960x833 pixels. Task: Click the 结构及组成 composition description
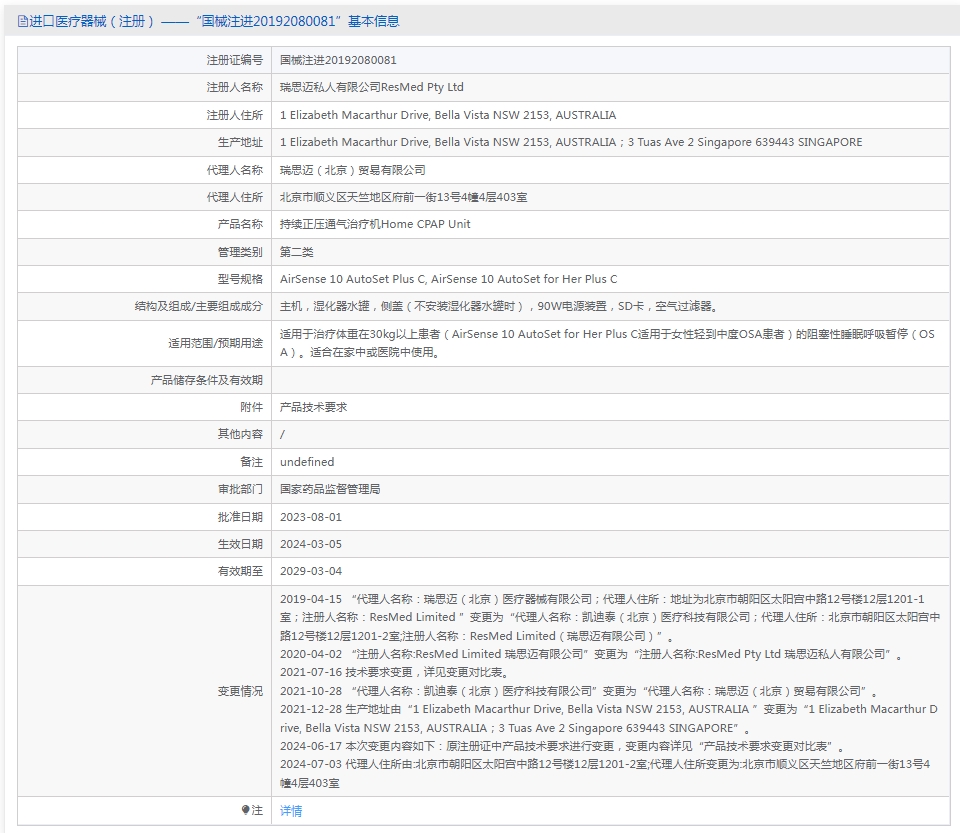click(498, 306)
